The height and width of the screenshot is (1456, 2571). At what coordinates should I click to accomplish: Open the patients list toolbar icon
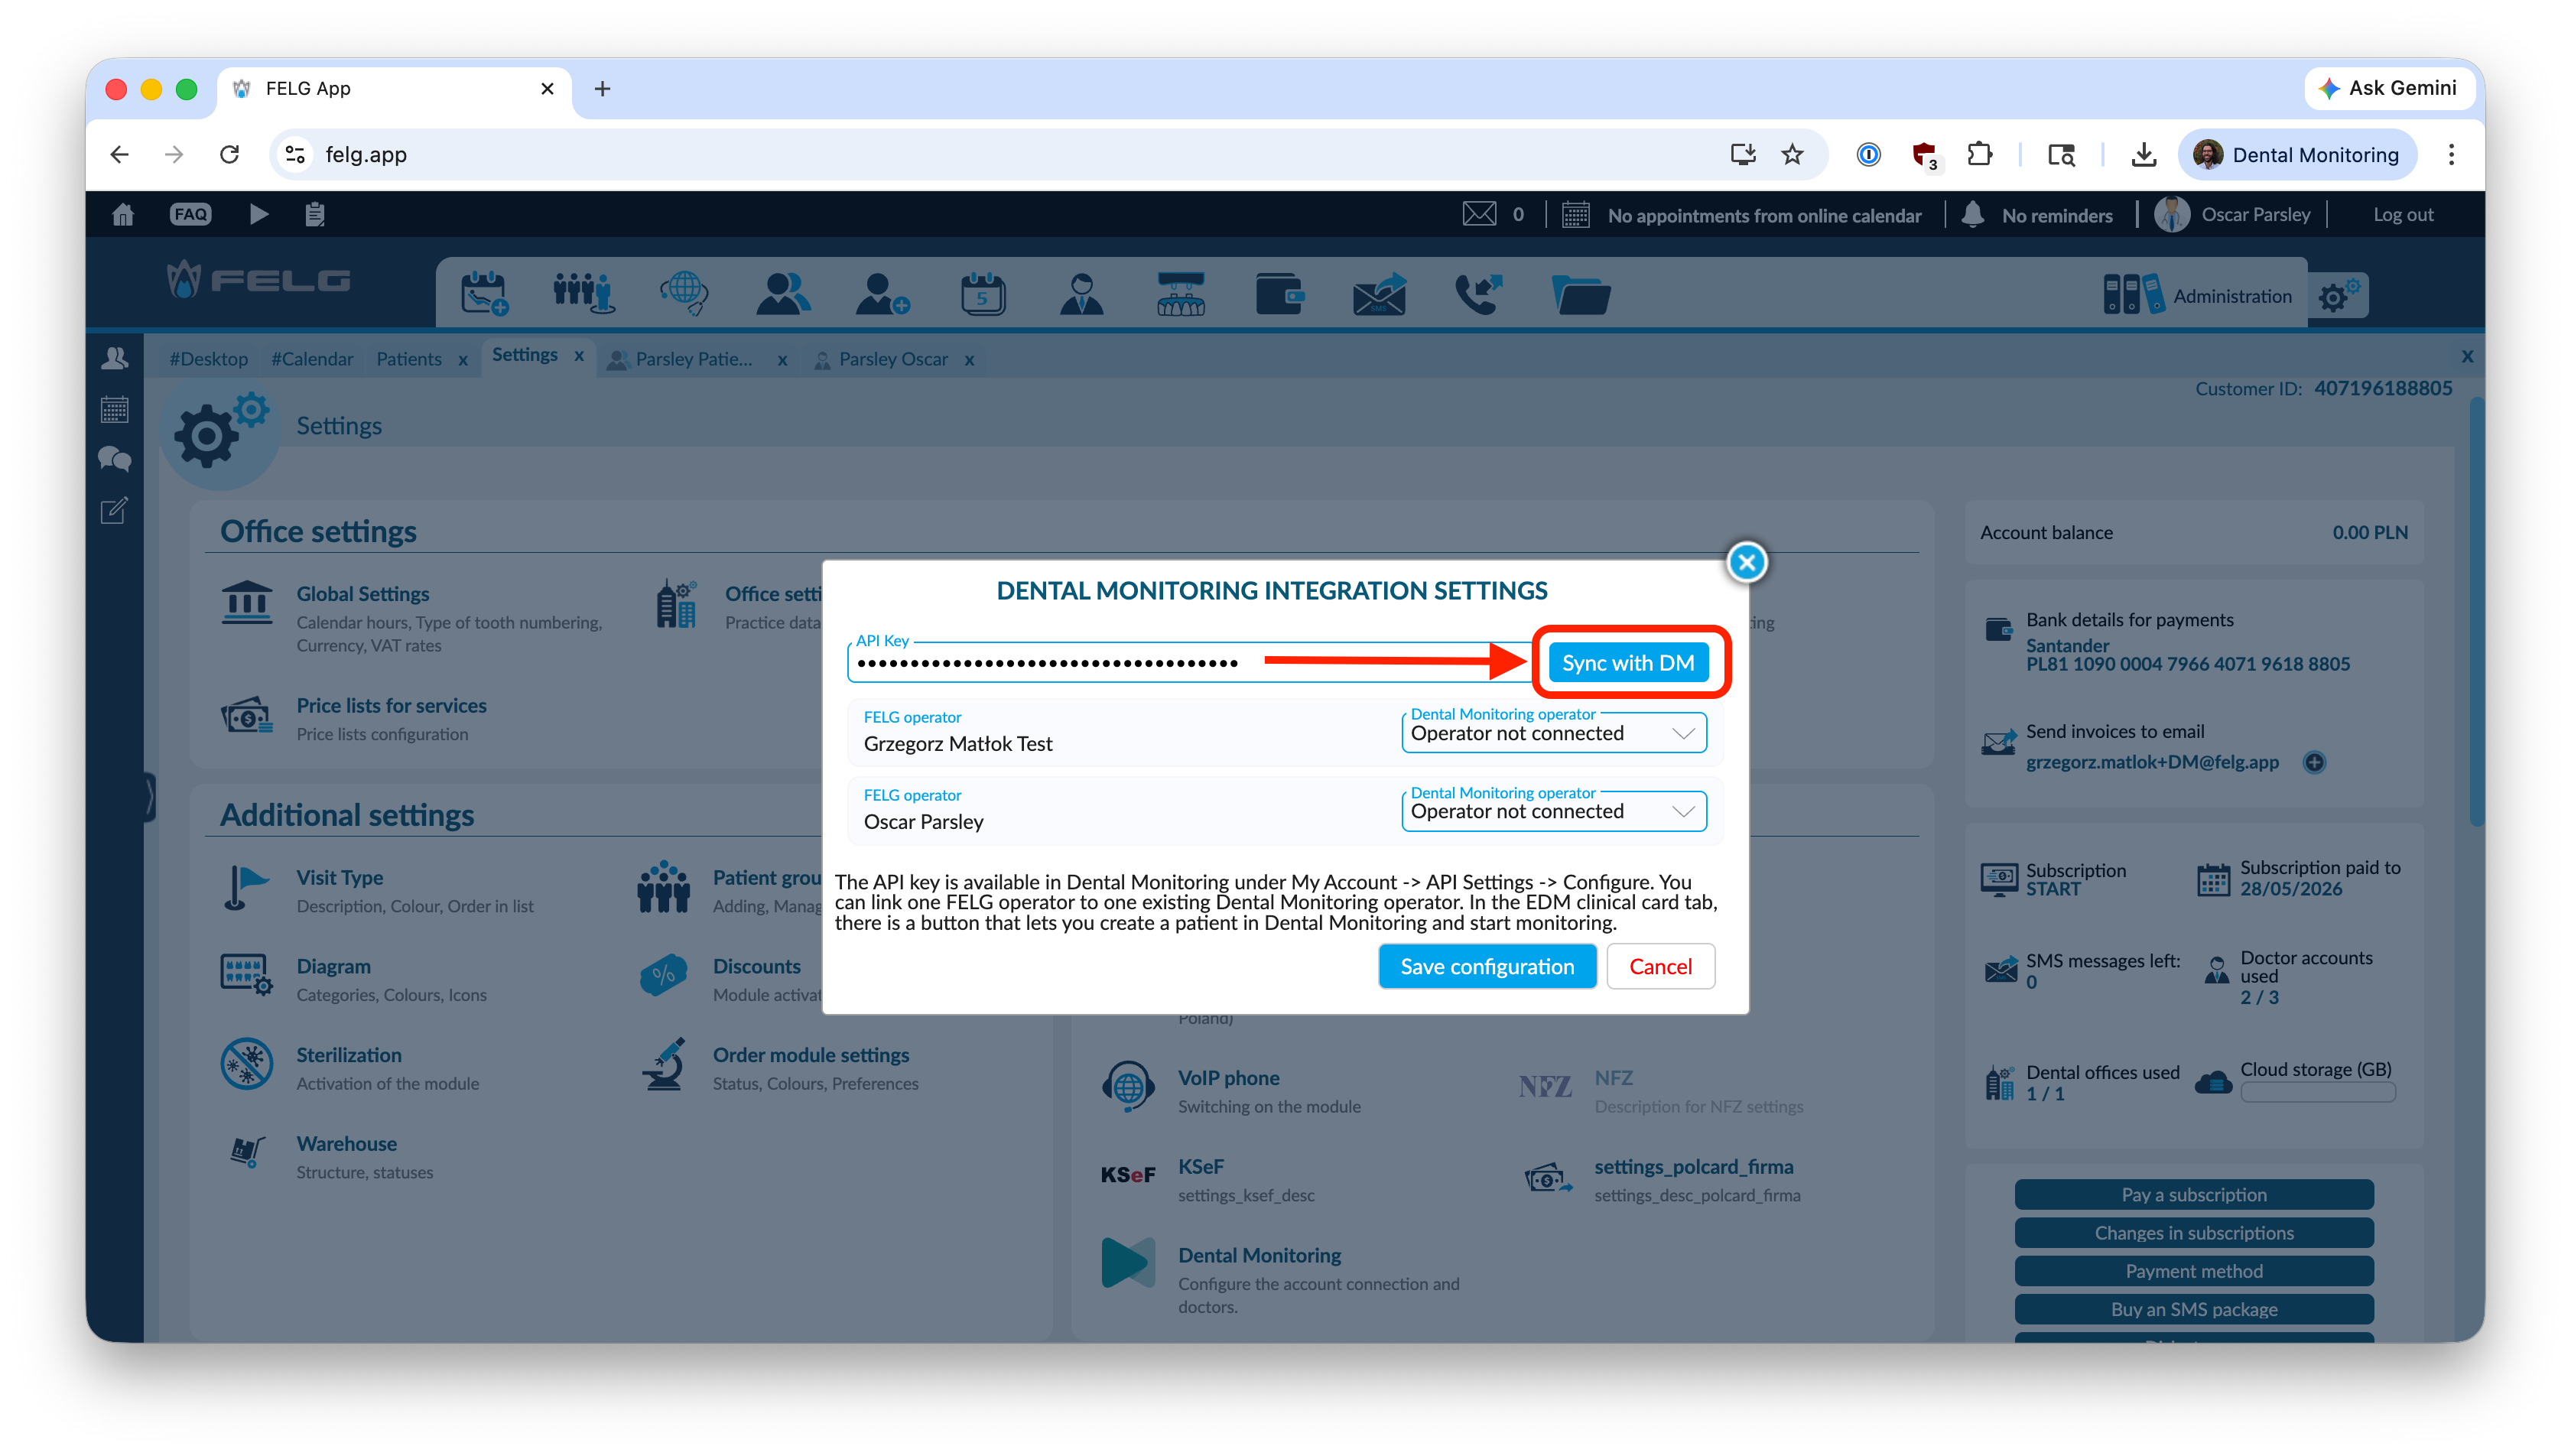click(x=783, y=294)
